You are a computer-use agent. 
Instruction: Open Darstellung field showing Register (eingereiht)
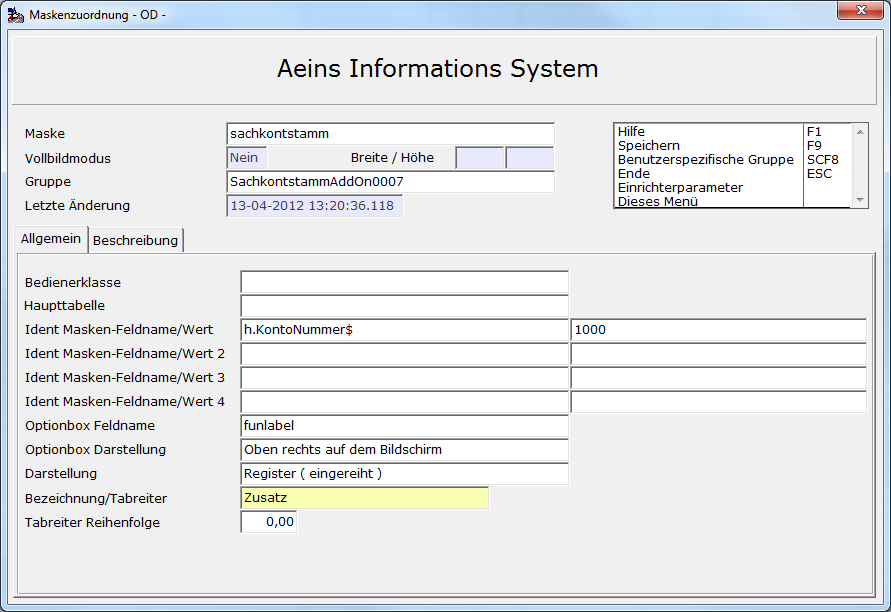[405, 474]
